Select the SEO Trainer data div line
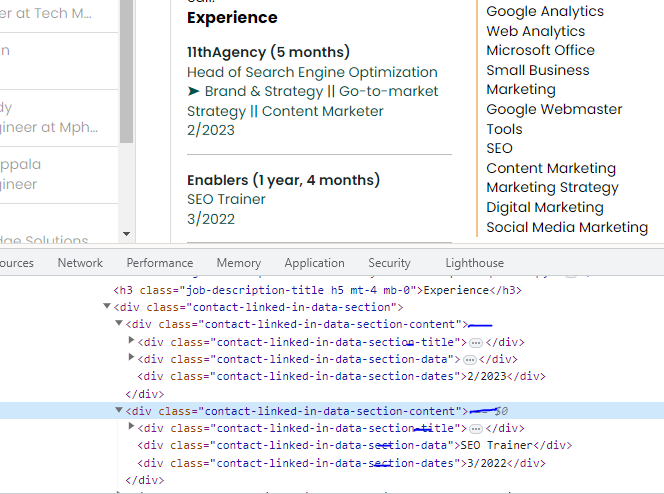Image resolution: width=664 pixels, height=494 pixels. tap(354, 445)
